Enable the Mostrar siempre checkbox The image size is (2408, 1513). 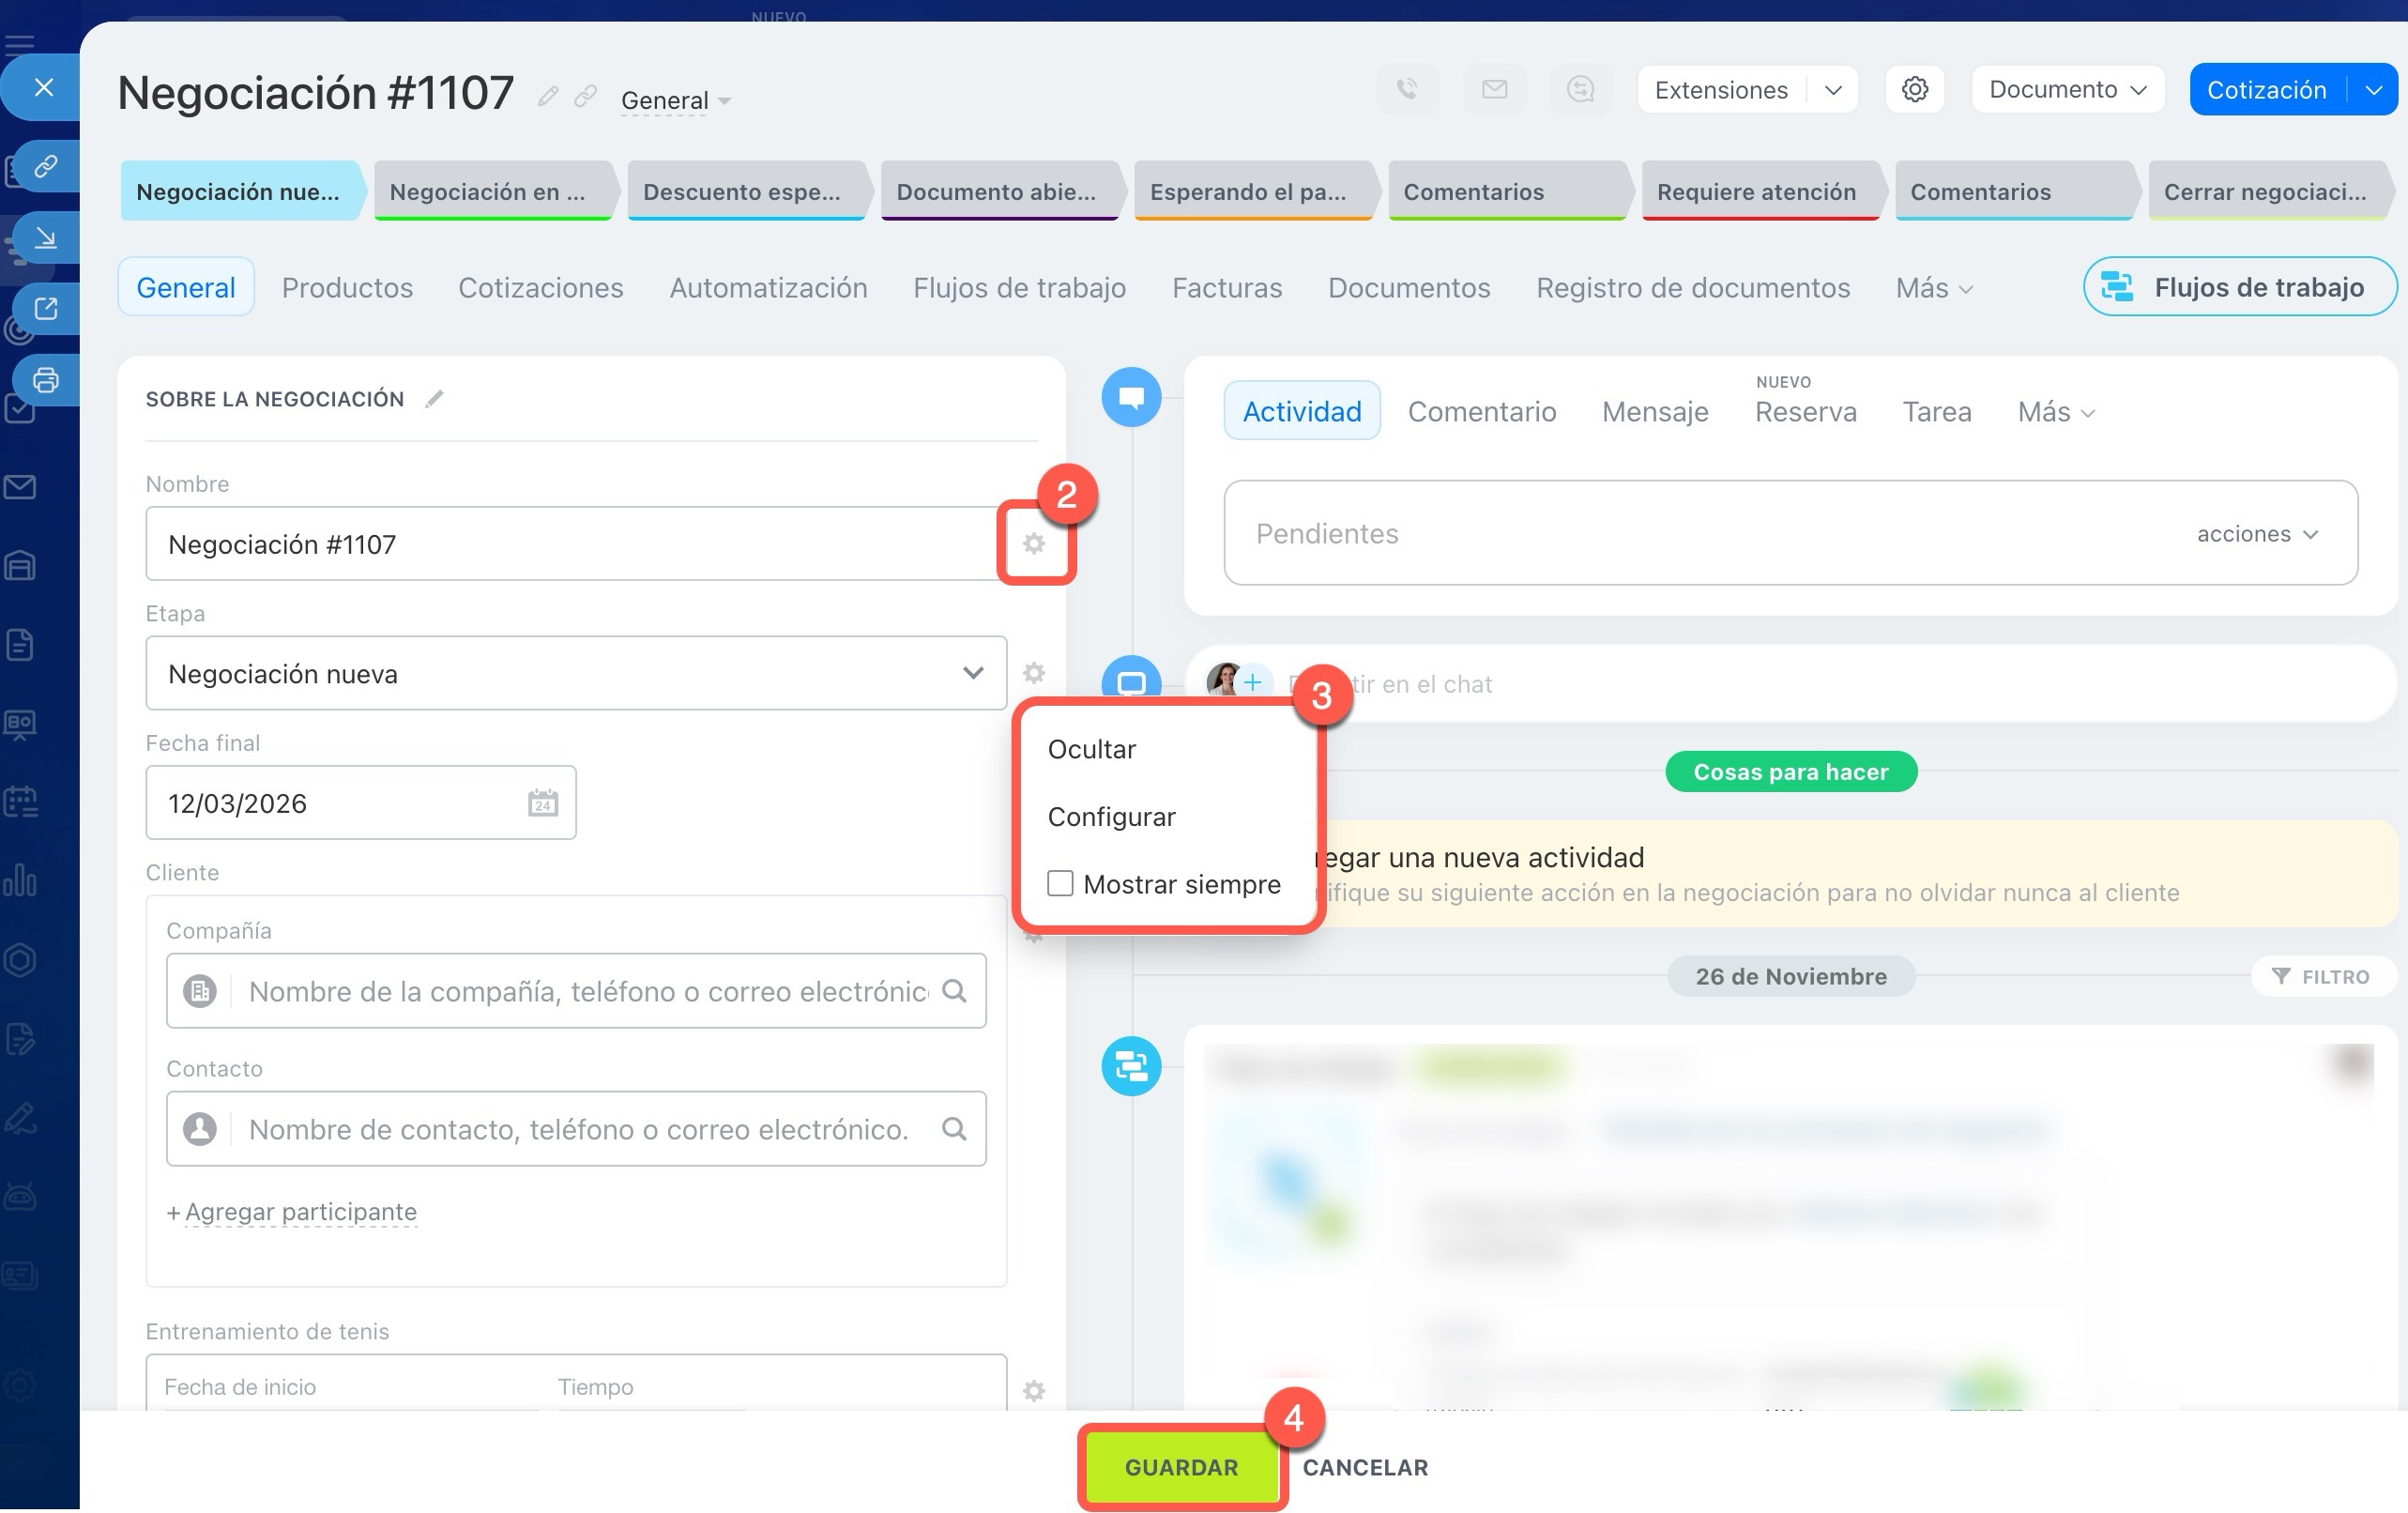1060,884
